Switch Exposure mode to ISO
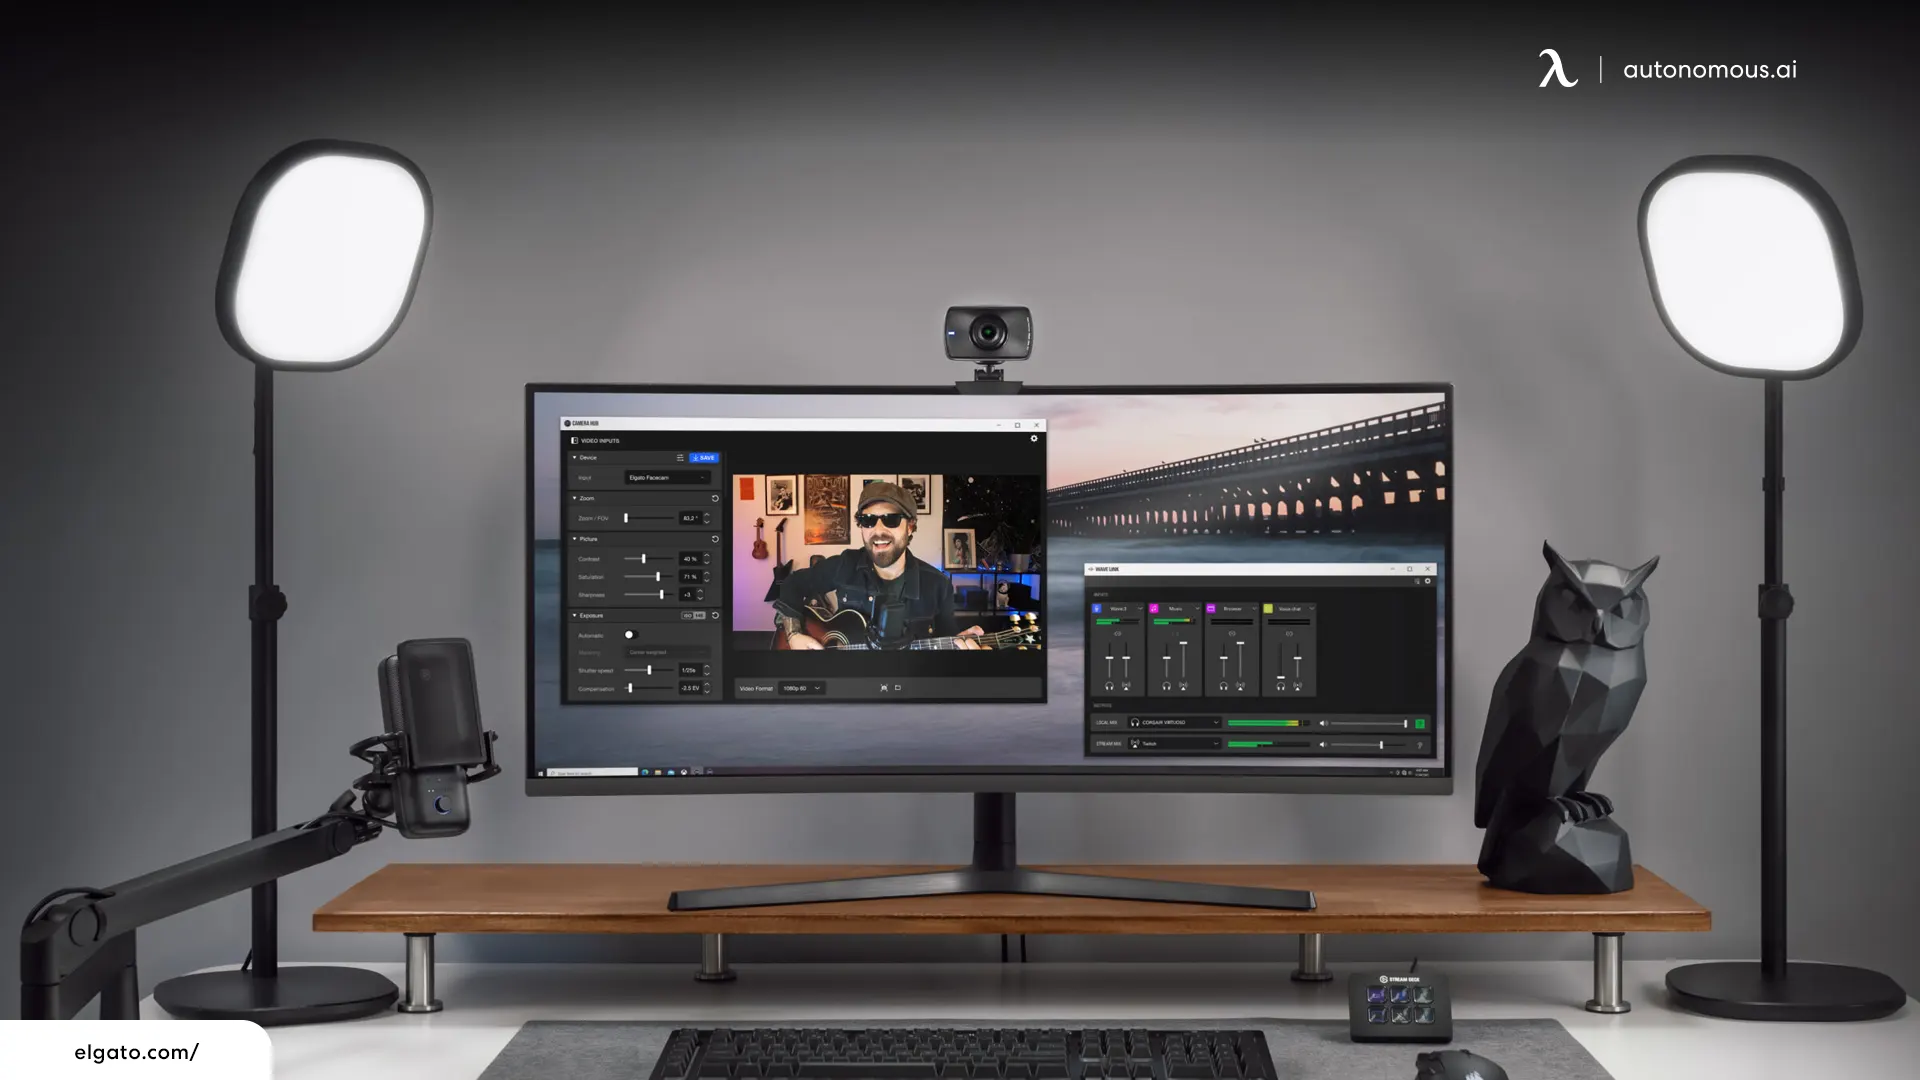The width and height of the screenshot is (1920, 1080). [x=686, y=615]
